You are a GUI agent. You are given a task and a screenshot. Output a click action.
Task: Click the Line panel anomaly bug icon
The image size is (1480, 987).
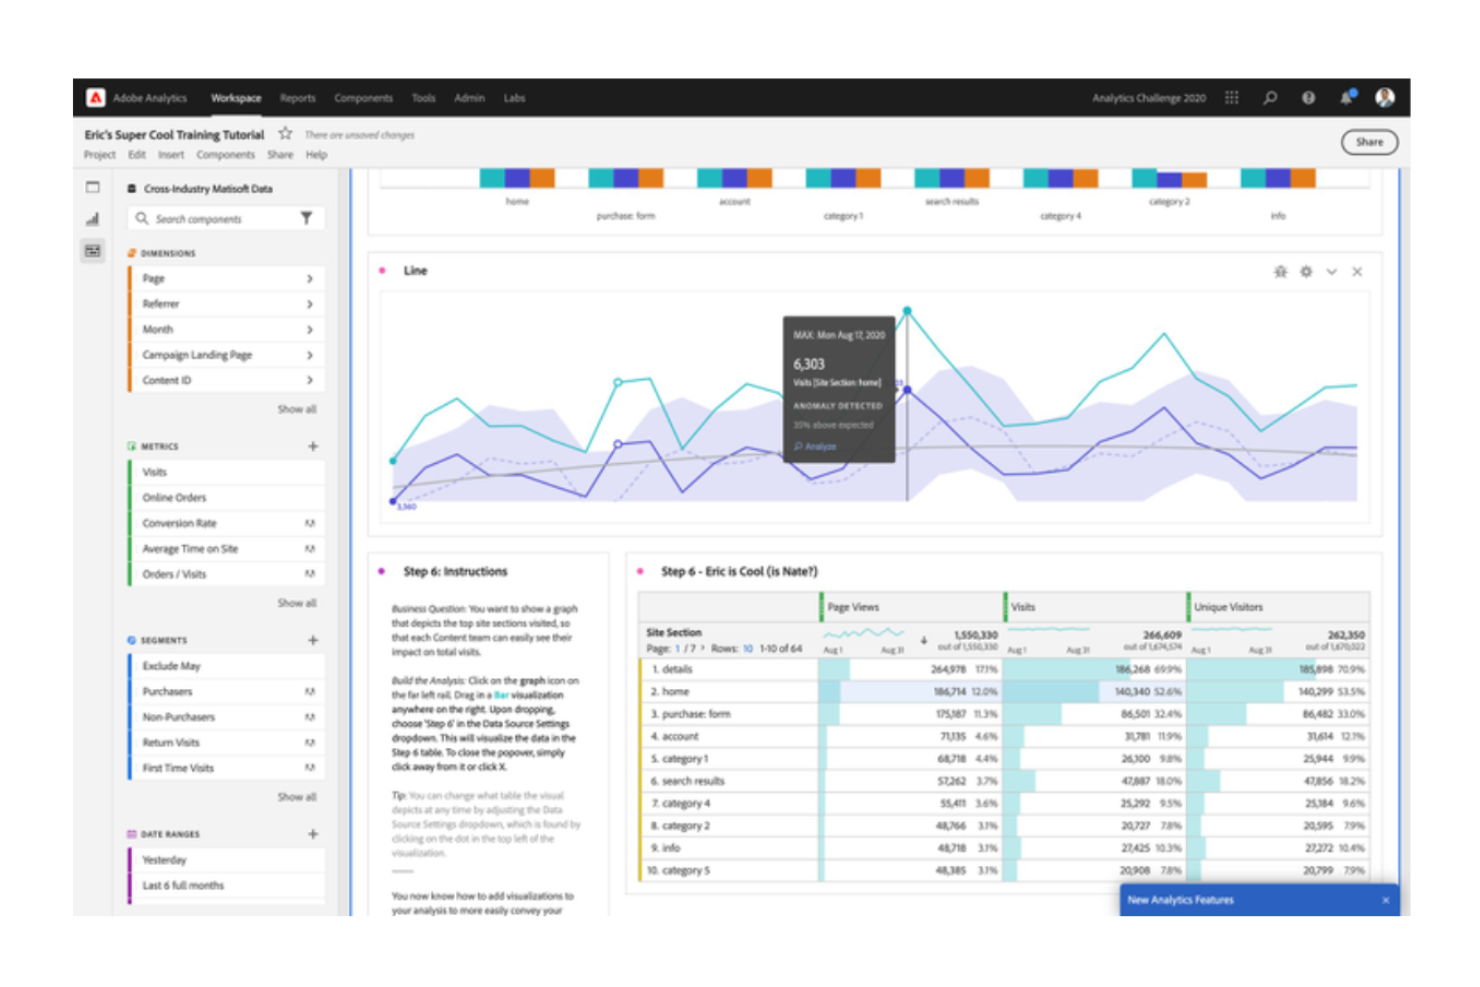coord(1280,271)
